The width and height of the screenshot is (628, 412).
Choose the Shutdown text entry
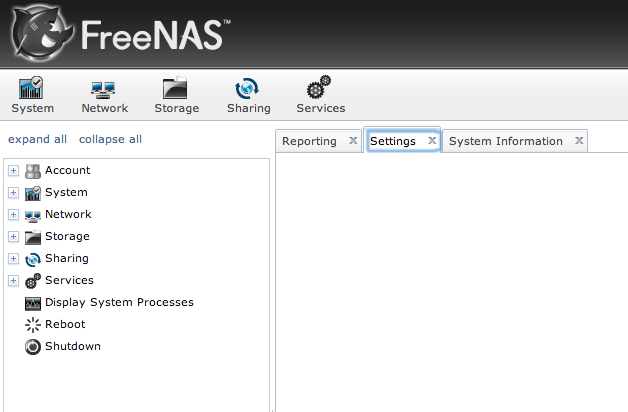click(x=72, y=346)
